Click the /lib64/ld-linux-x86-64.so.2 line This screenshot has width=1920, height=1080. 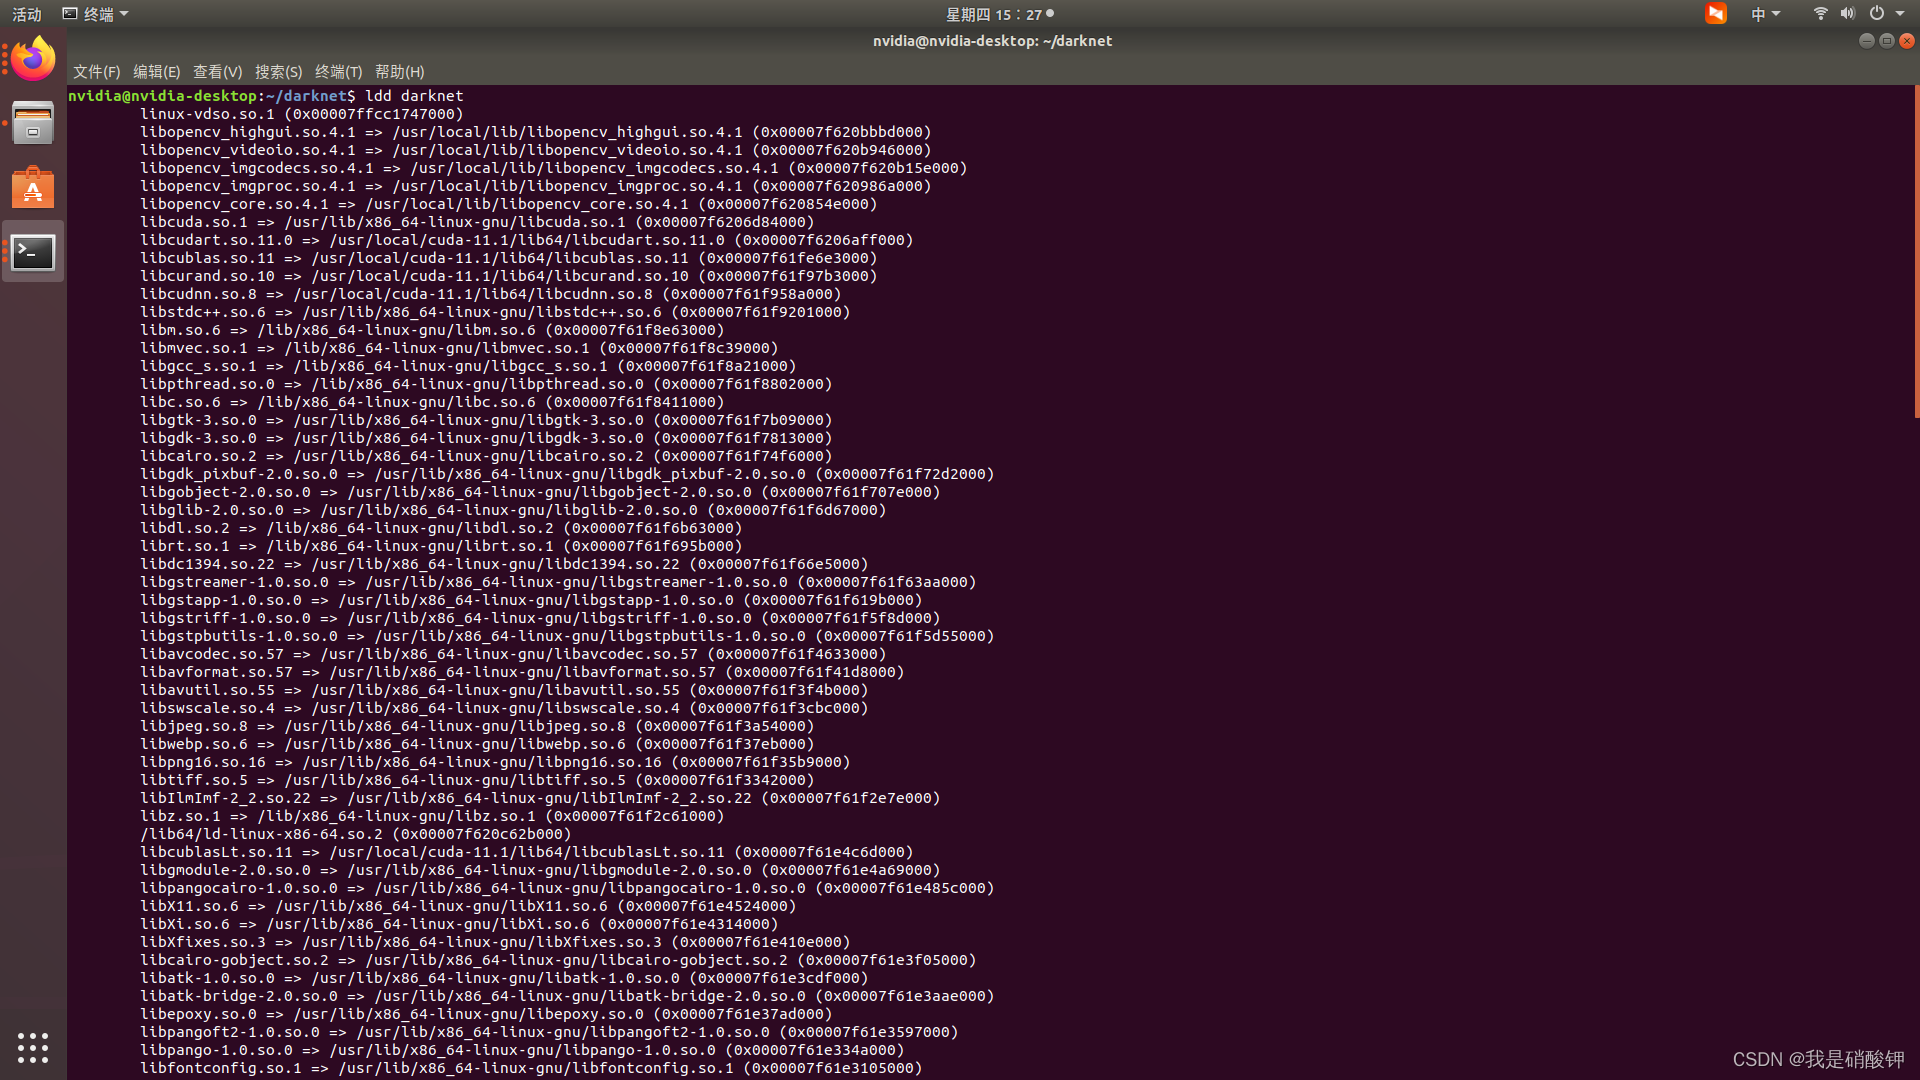coord(356,834)
